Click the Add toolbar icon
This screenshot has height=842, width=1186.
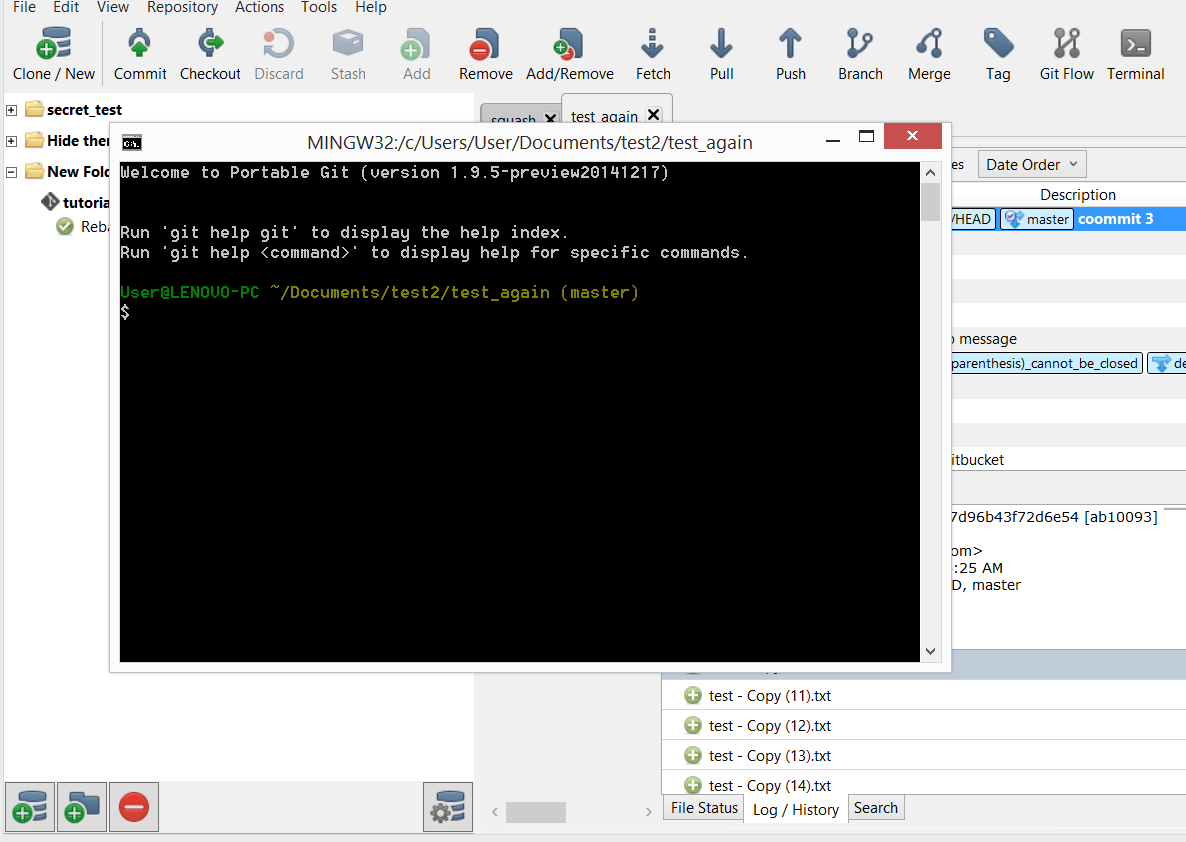pyautogui.click(x=416, y=44)
